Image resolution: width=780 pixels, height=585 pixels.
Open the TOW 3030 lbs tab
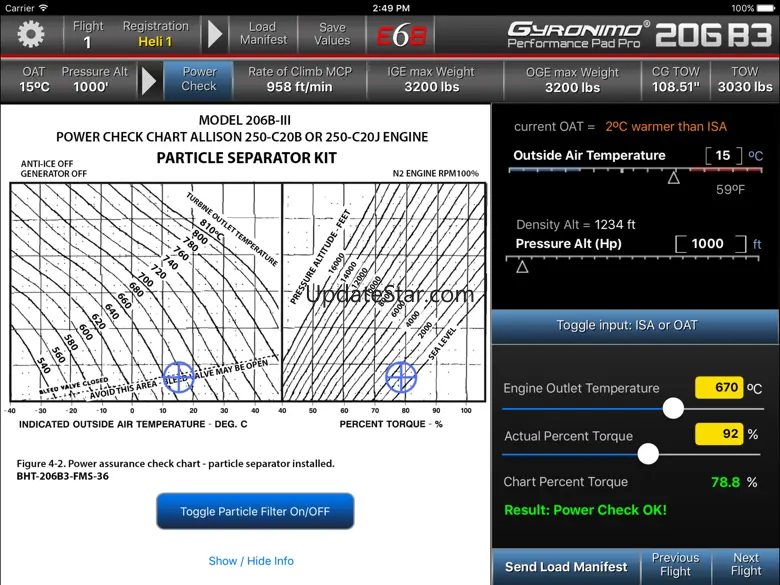745,80
